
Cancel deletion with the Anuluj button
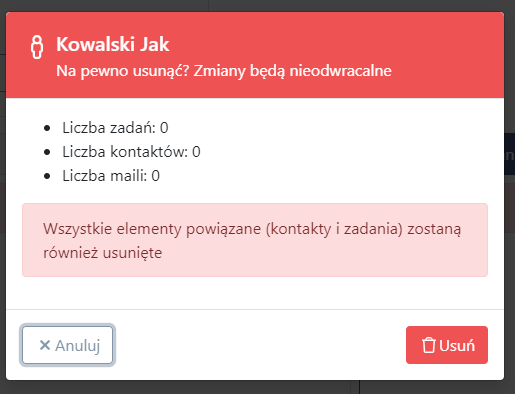click(68, 345)
